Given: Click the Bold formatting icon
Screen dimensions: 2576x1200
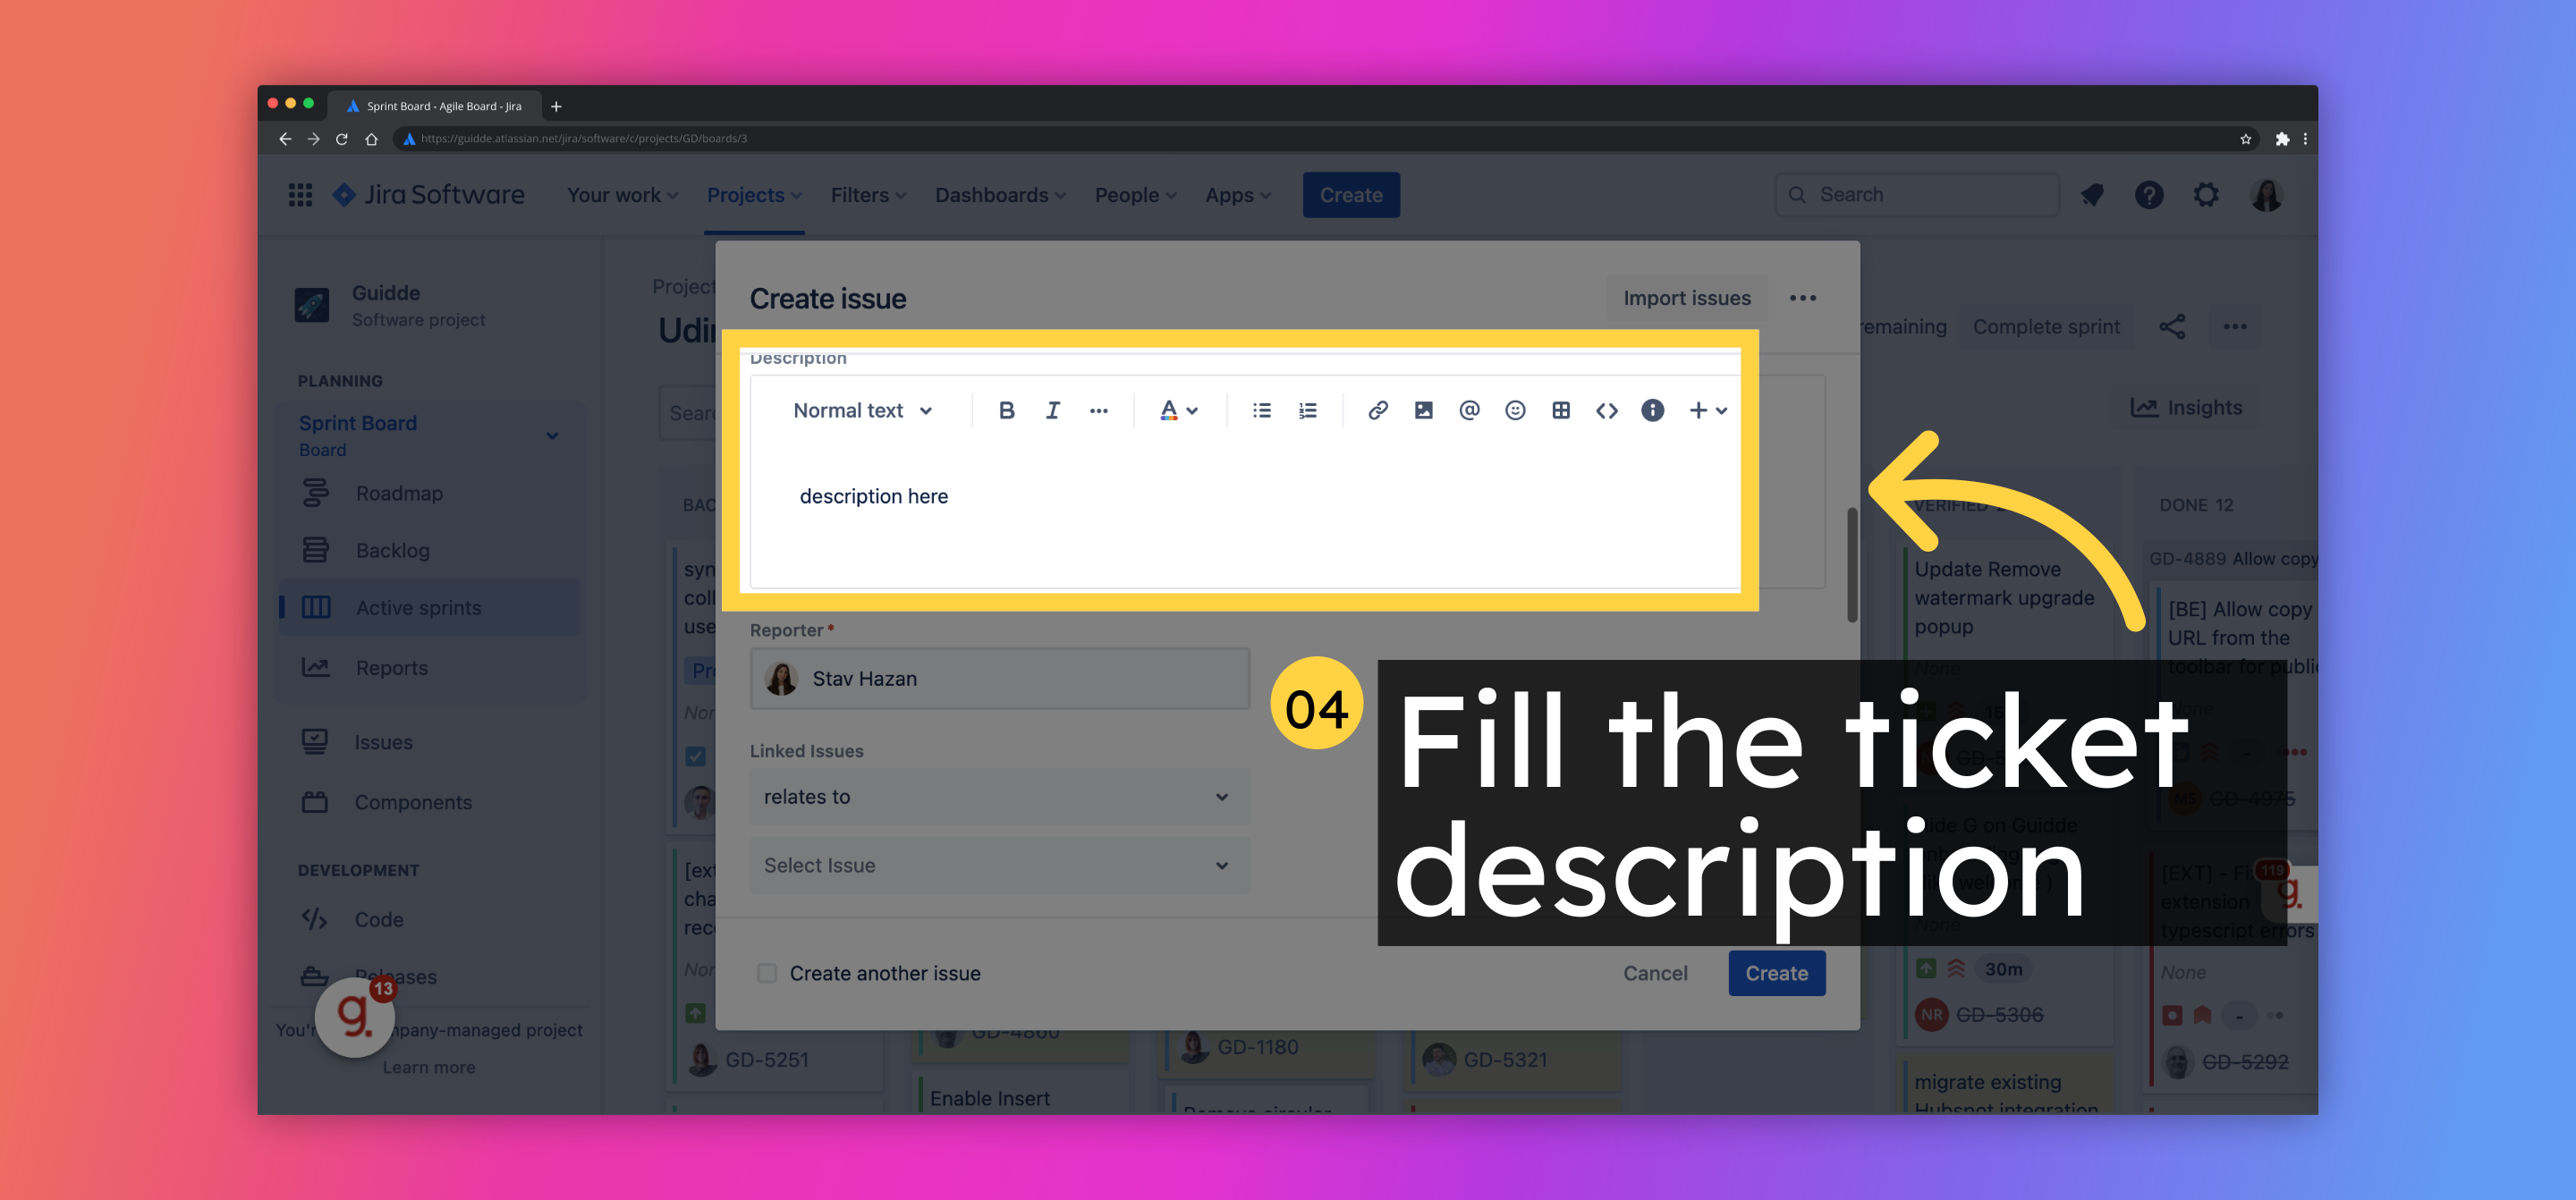Looking at the screenshot, I should pos(1004,409).
